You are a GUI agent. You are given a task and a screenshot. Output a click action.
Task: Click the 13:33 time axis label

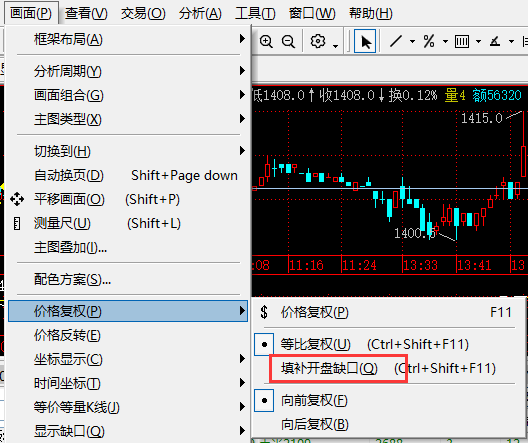tap(420, 265)
